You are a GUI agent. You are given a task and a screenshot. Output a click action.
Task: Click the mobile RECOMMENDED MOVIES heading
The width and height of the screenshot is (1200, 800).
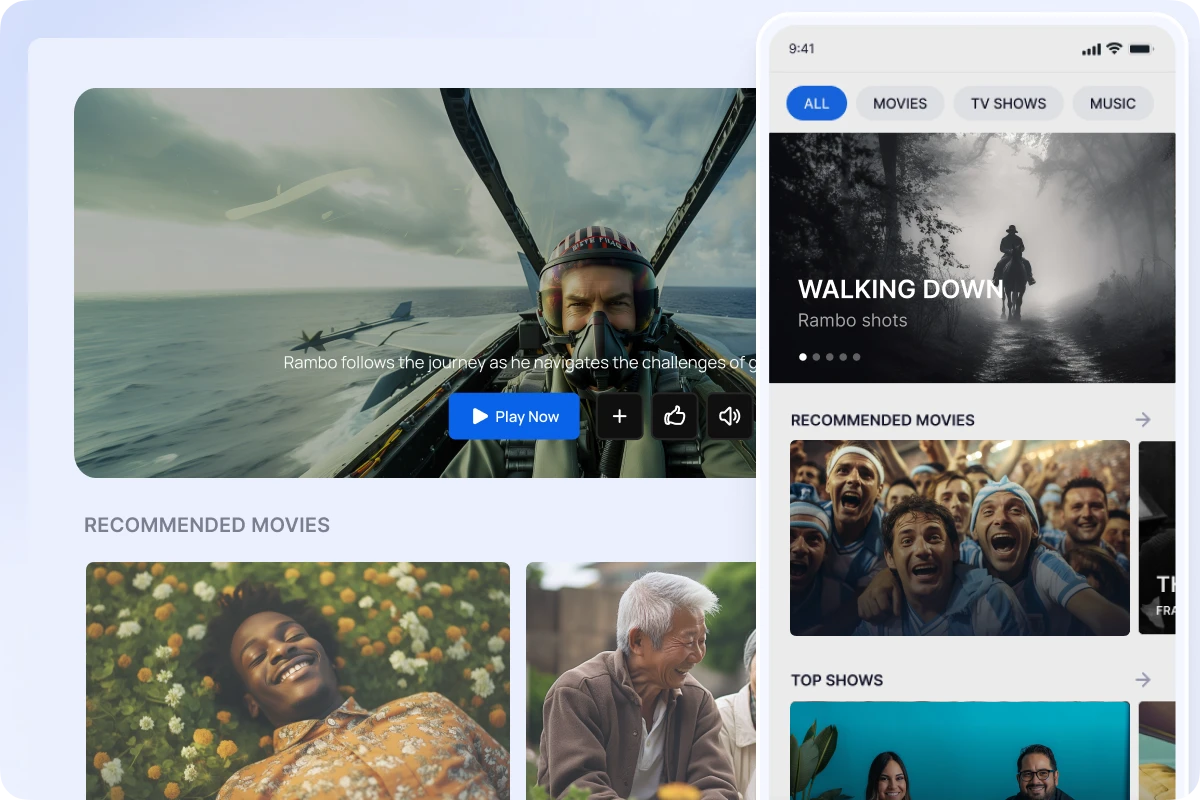click(883, 420)
